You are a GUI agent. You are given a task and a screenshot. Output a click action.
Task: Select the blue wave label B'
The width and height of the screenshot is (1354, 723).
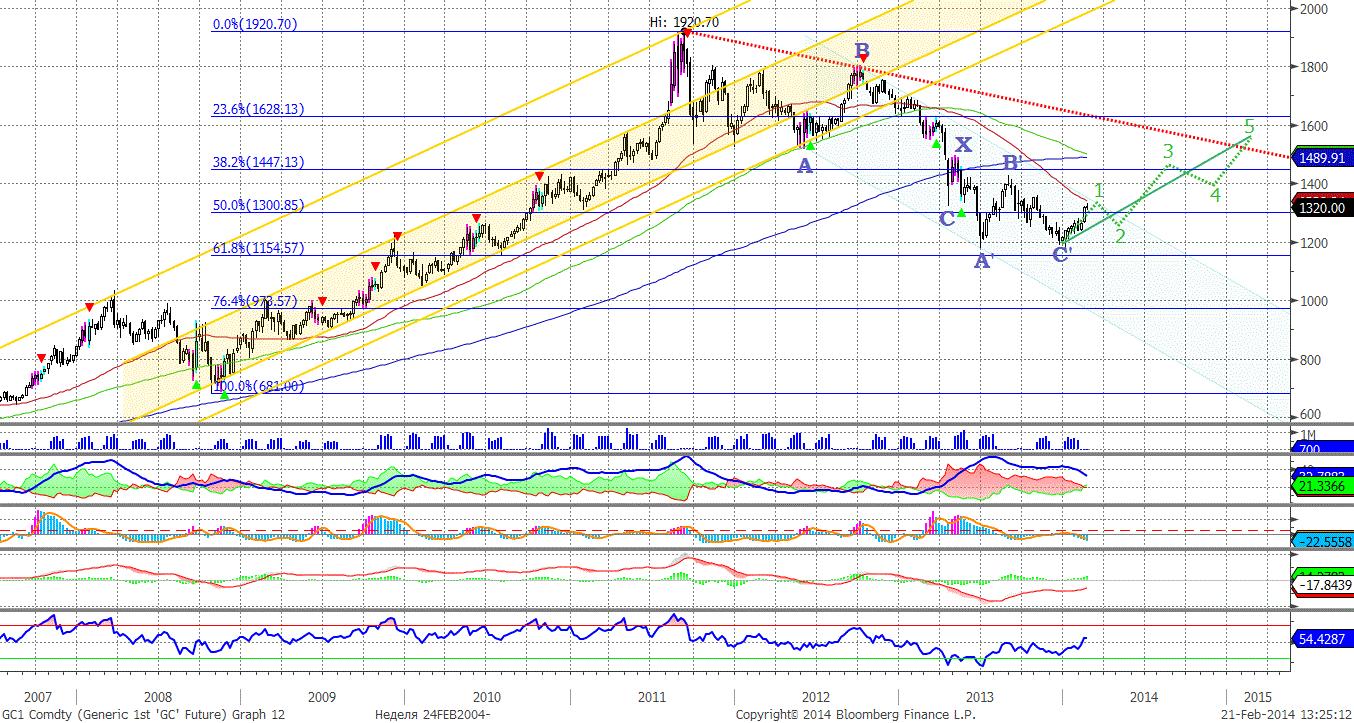tap(1011, 163)
